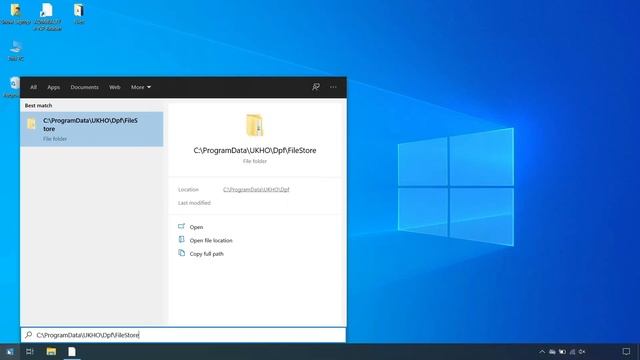Click the cloud/OneDrive tray icon

(x=552, y=351)
